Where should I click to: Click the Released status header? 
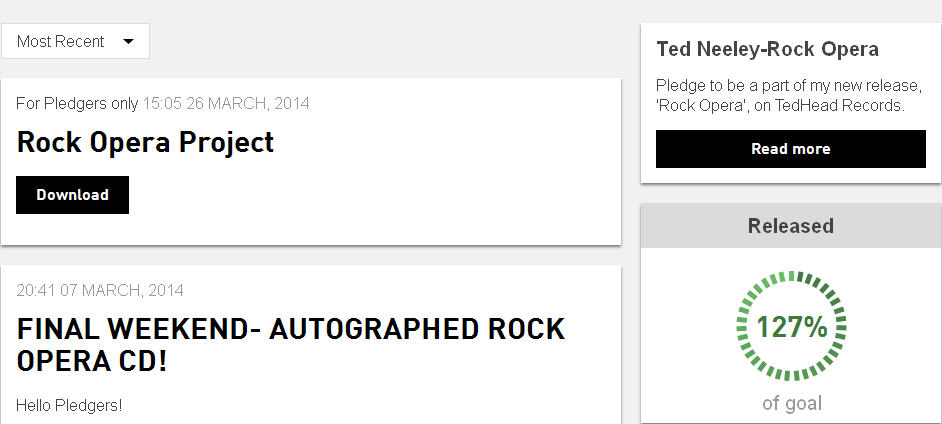[x=790, y=226]
